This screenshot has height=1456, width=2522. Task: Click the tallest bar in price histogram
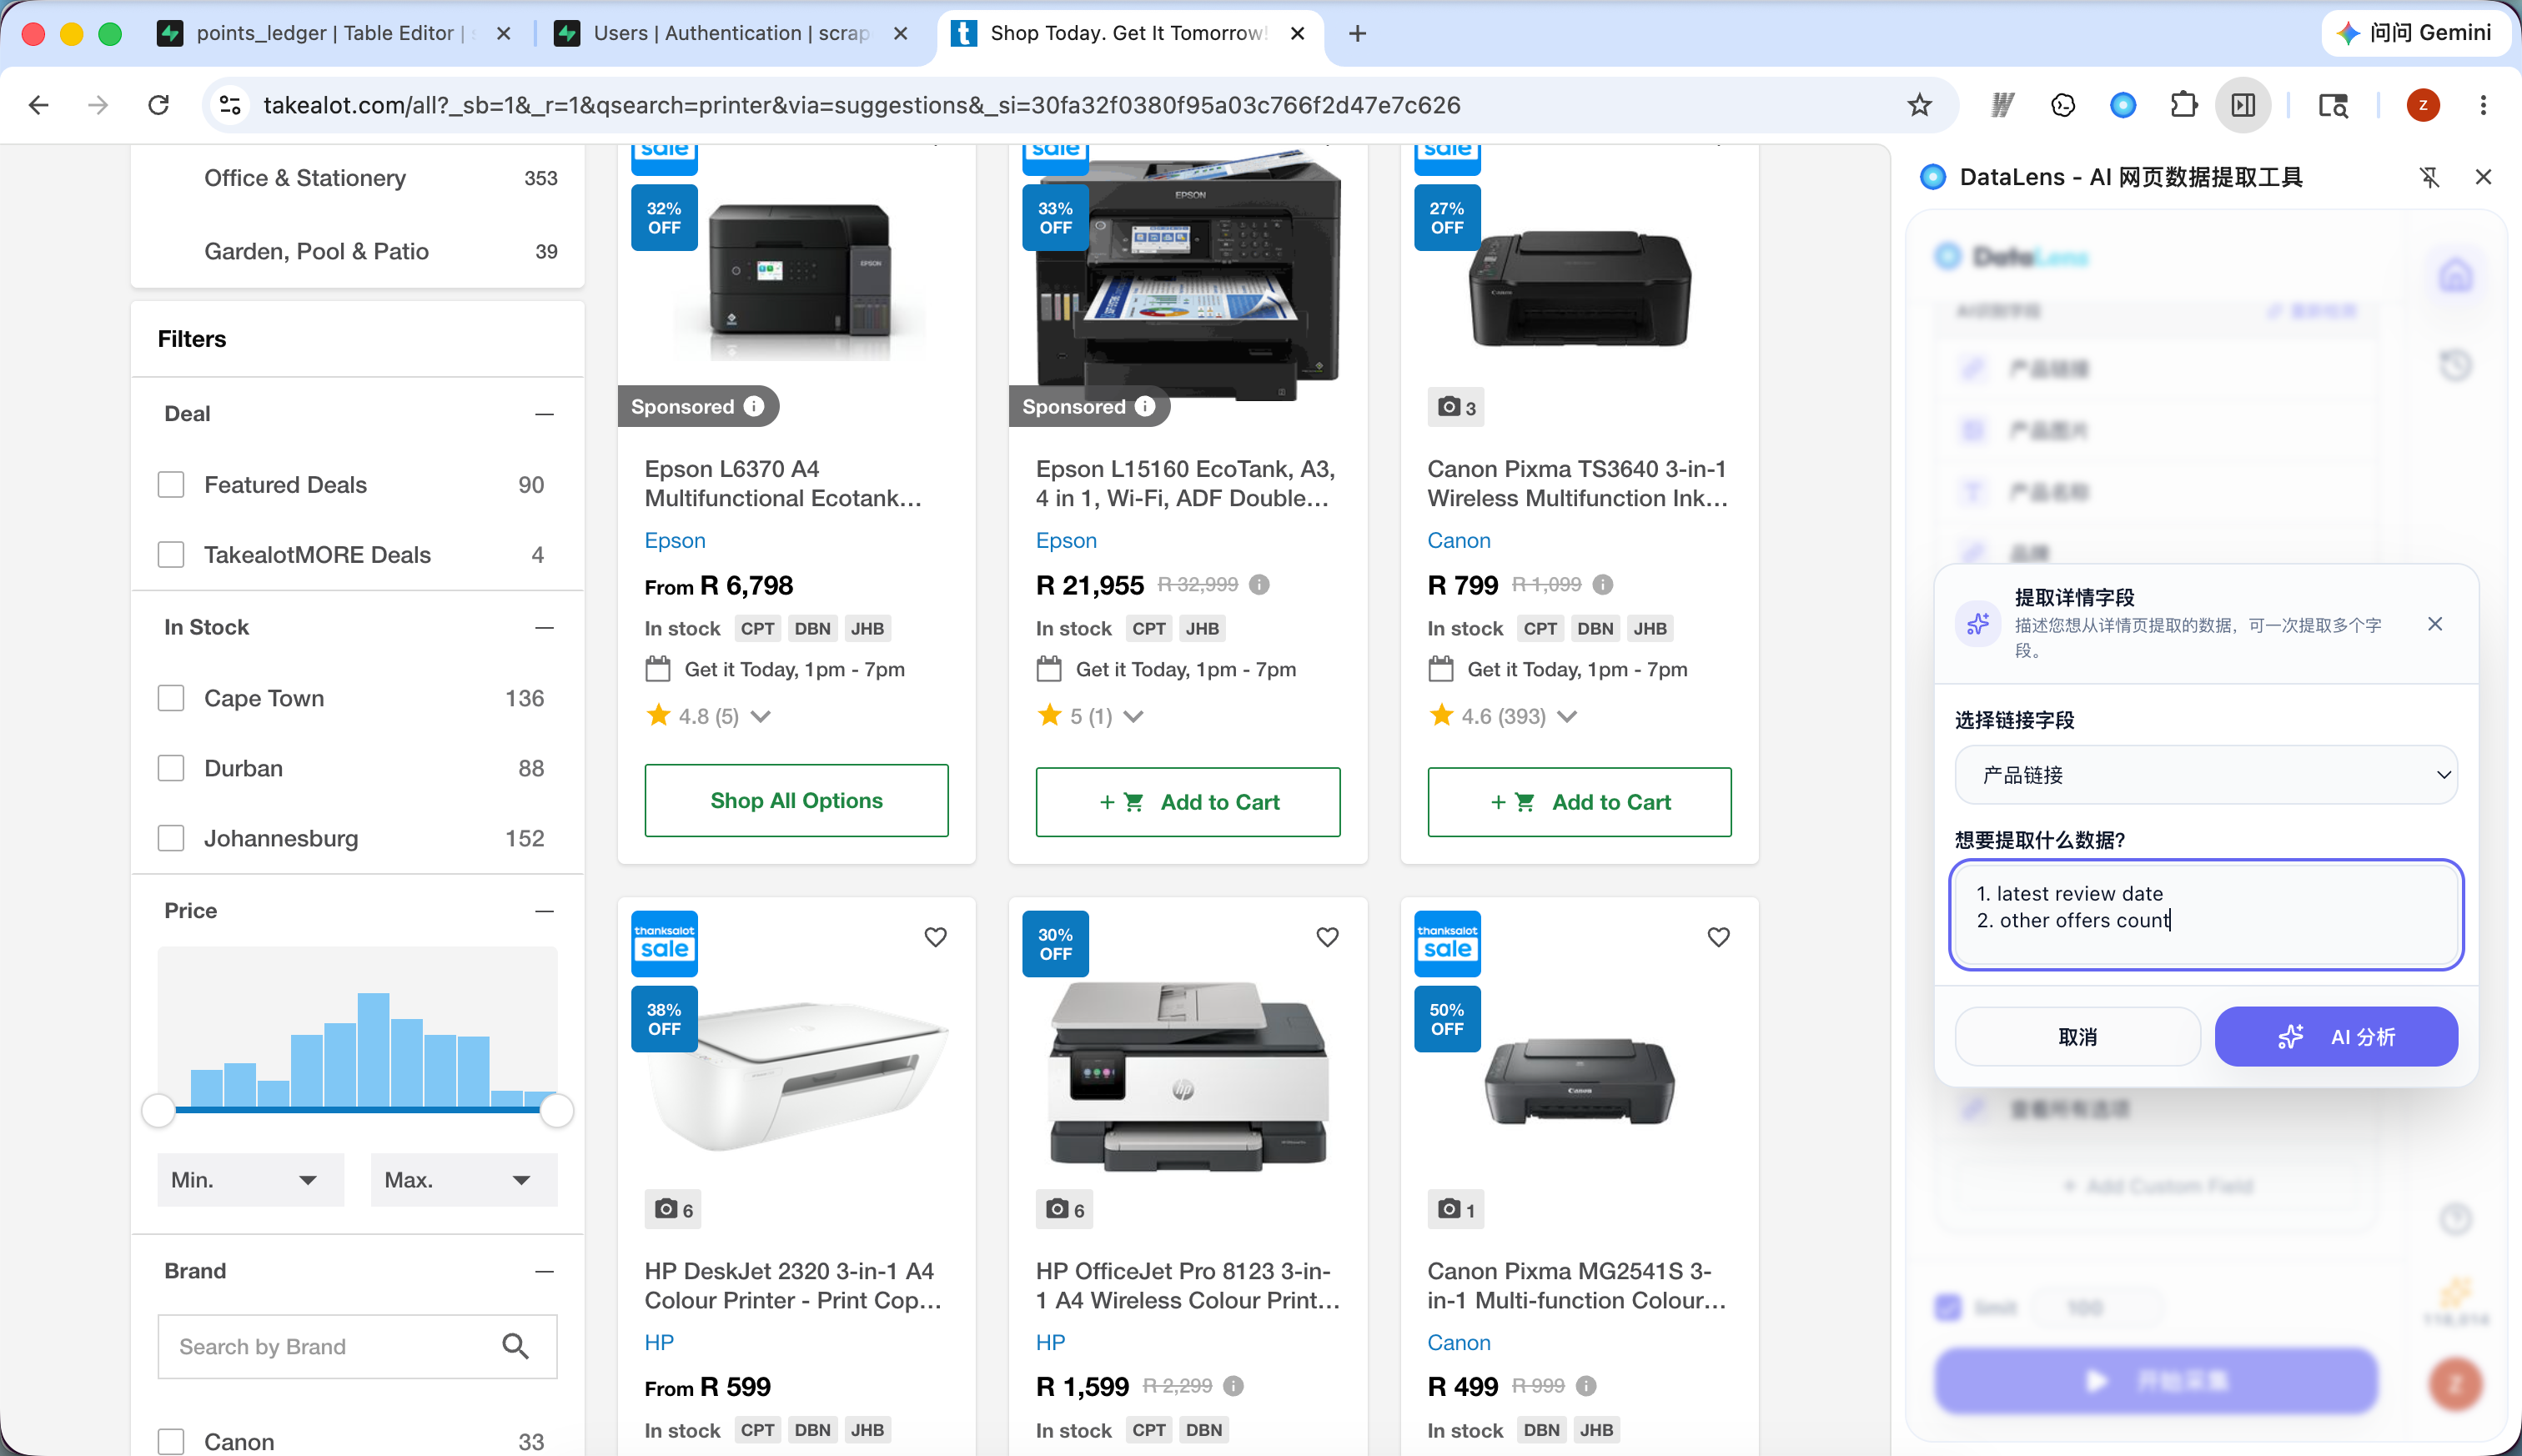point(373,1049)
